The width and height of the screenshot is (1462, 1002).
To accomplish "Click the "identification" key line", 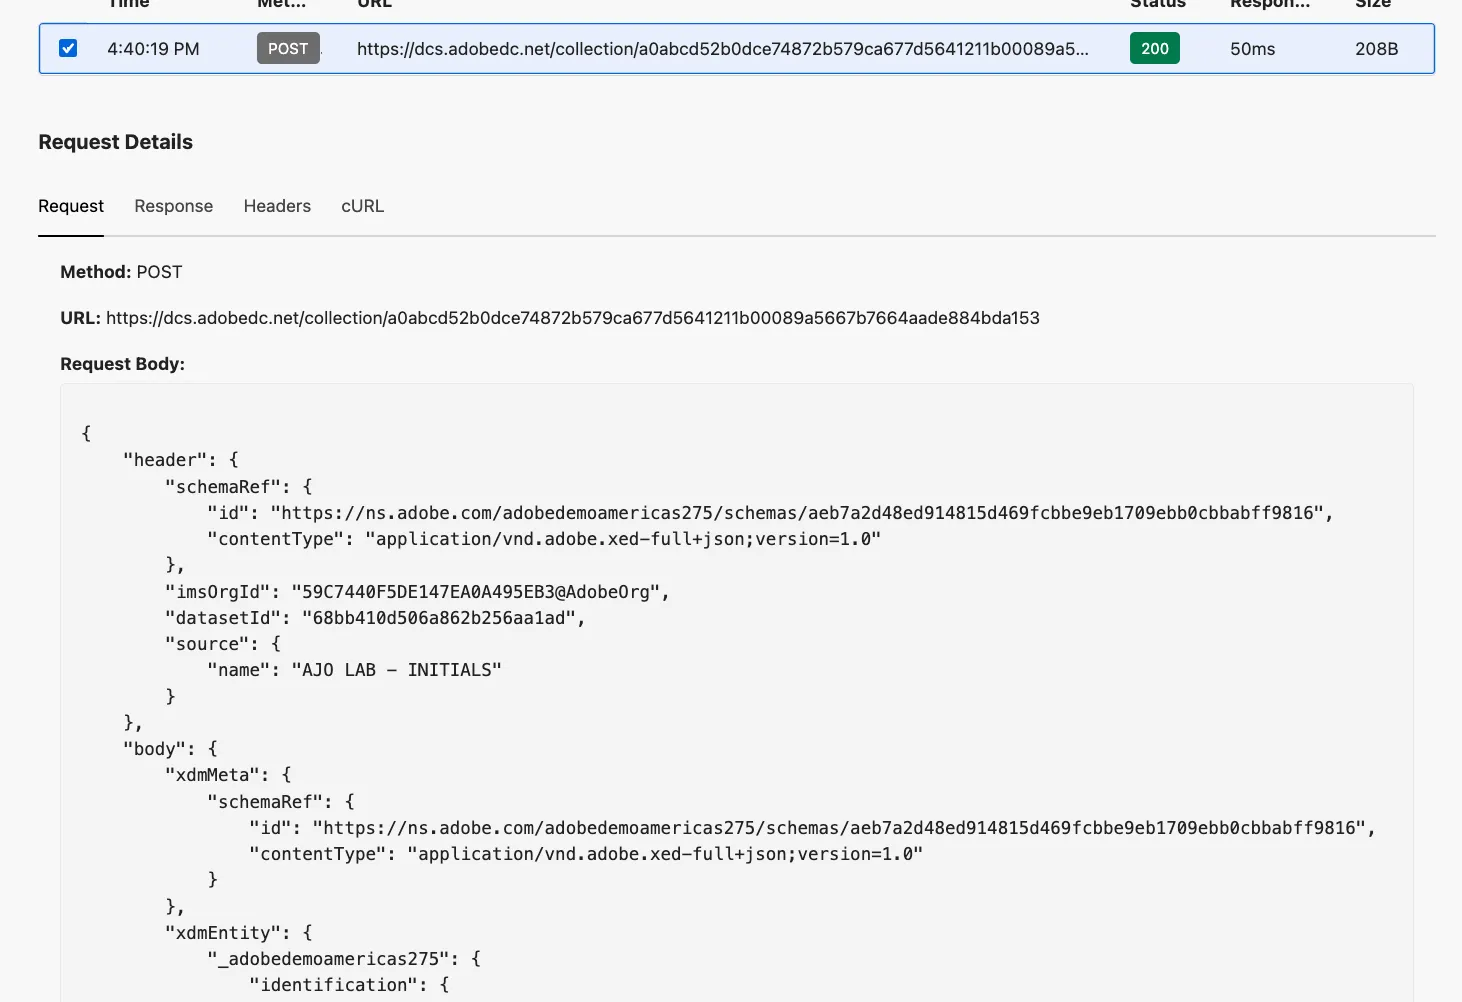I will [349, 985].
